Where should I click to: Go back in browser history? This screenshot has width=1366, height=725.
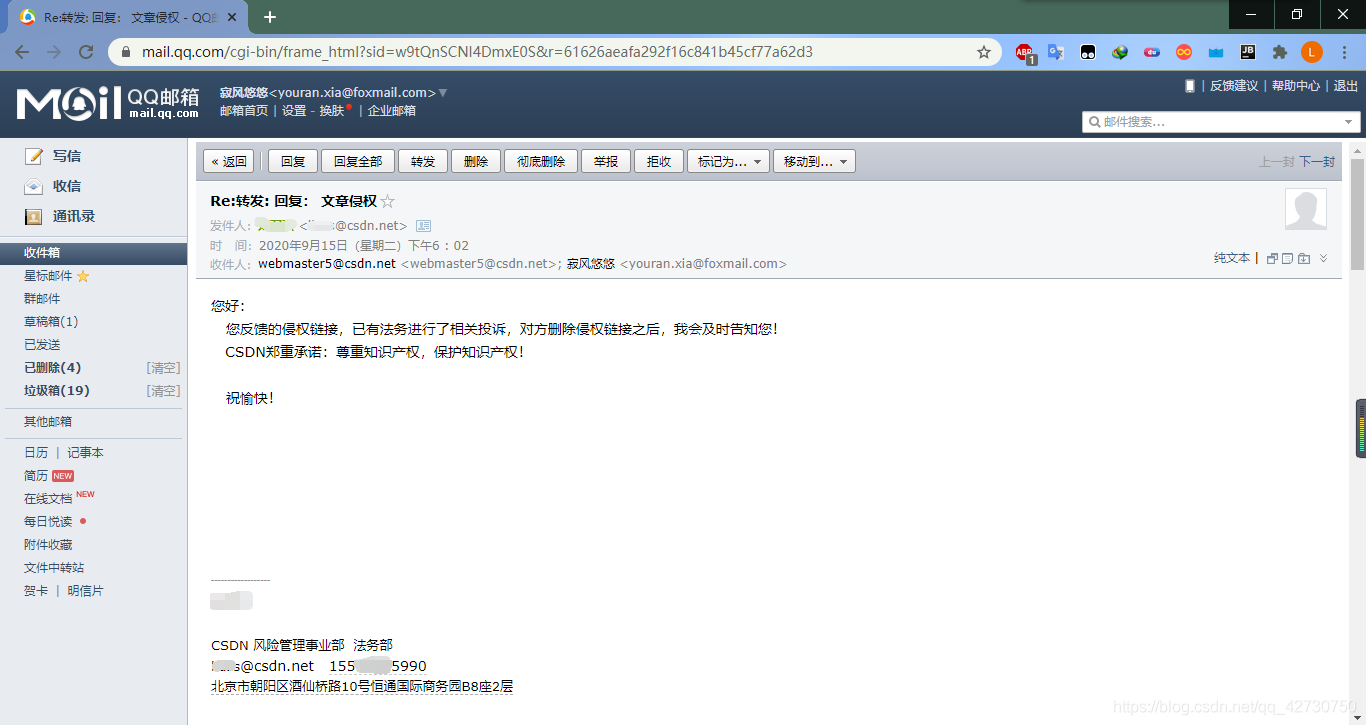(x=22, y=52)
